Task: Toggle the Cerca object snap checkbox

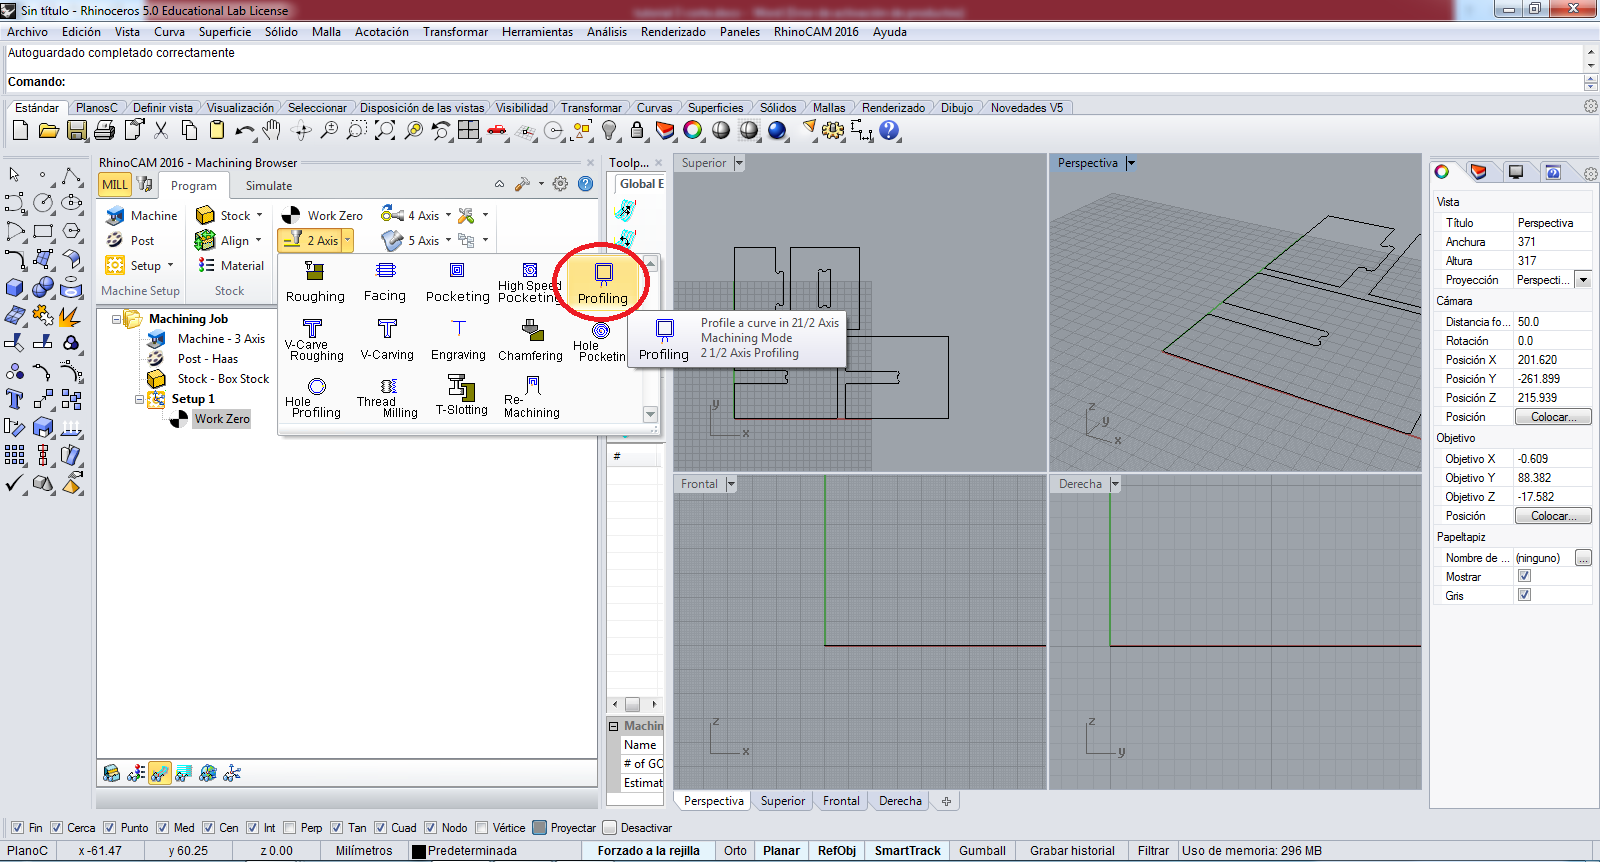Action: (57, 828)
